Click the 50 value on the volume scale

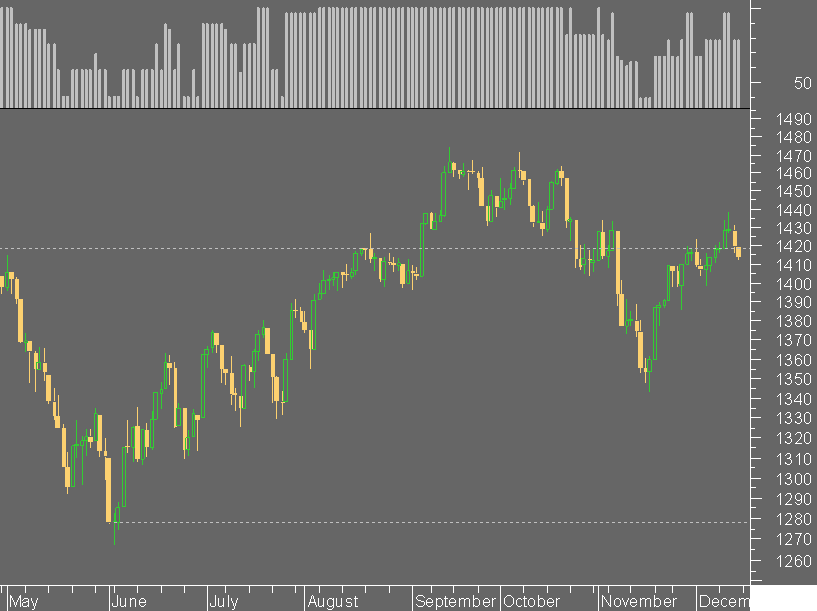point(802,83)
